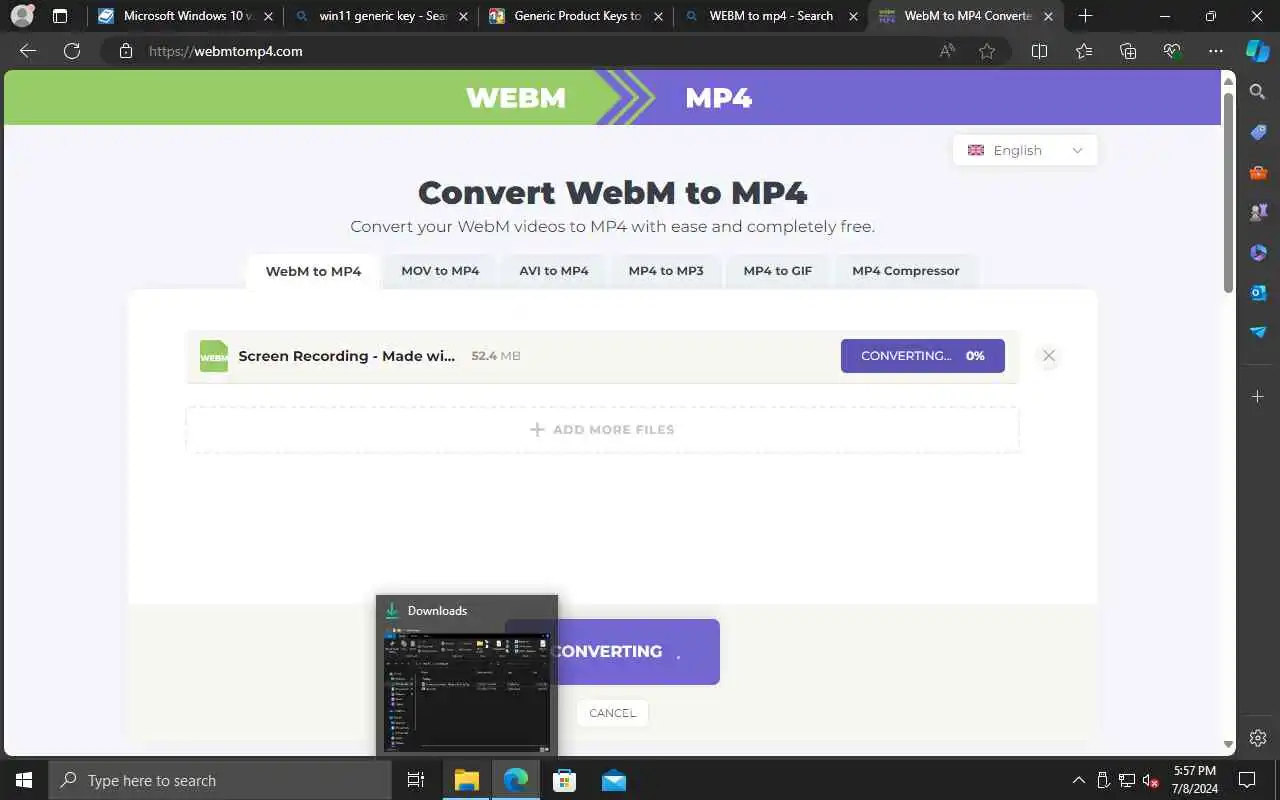Click the CONVERTING 0% progress button
1280x800 pixels.
923,356
